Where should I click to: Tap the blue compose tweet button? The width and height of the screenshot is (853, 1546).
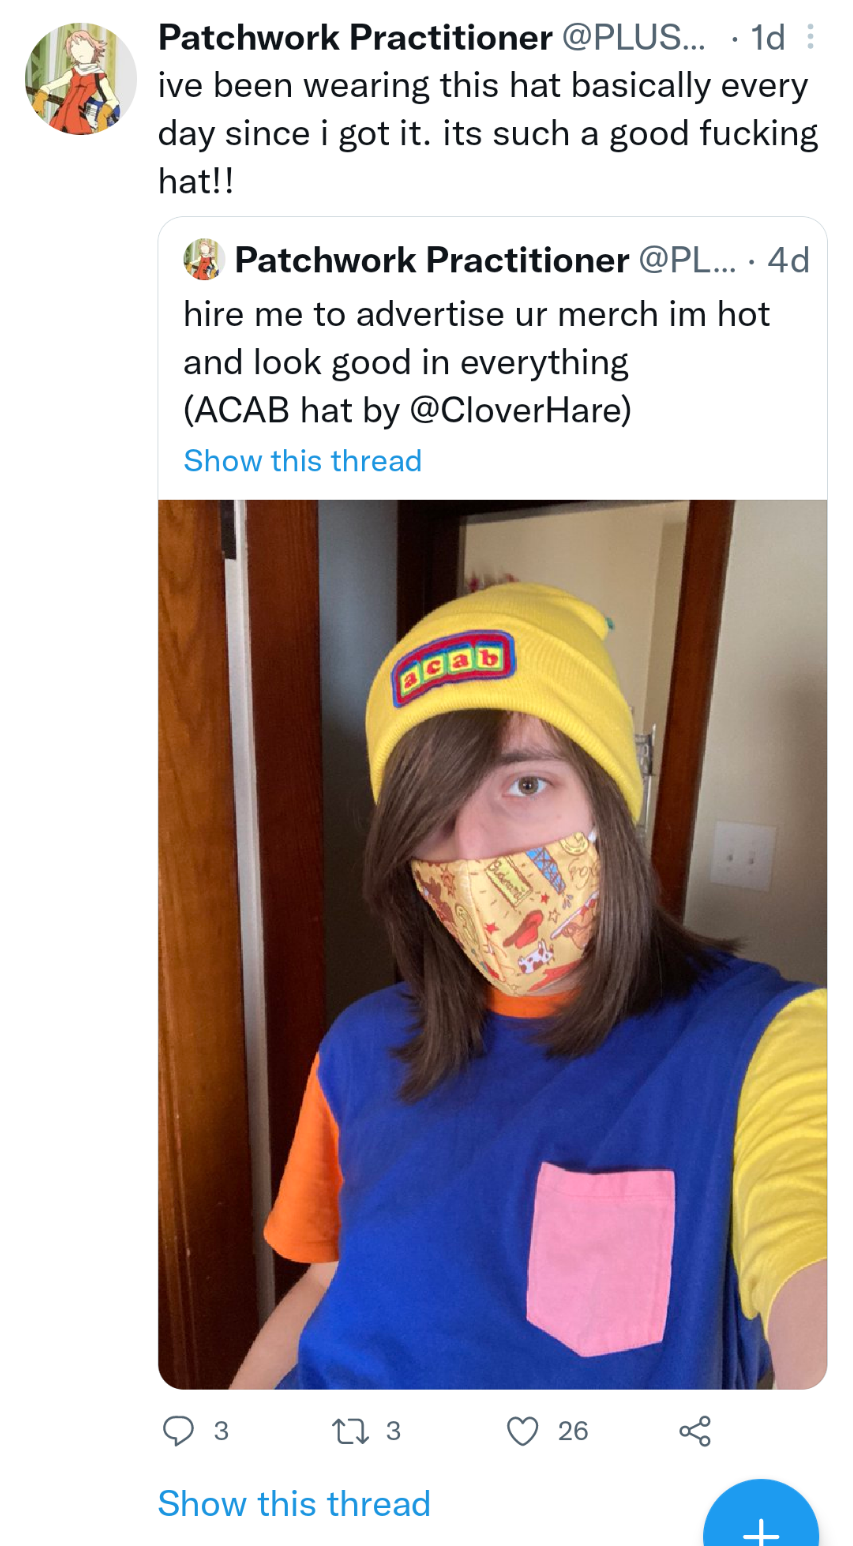click(x=761, y=1518)
